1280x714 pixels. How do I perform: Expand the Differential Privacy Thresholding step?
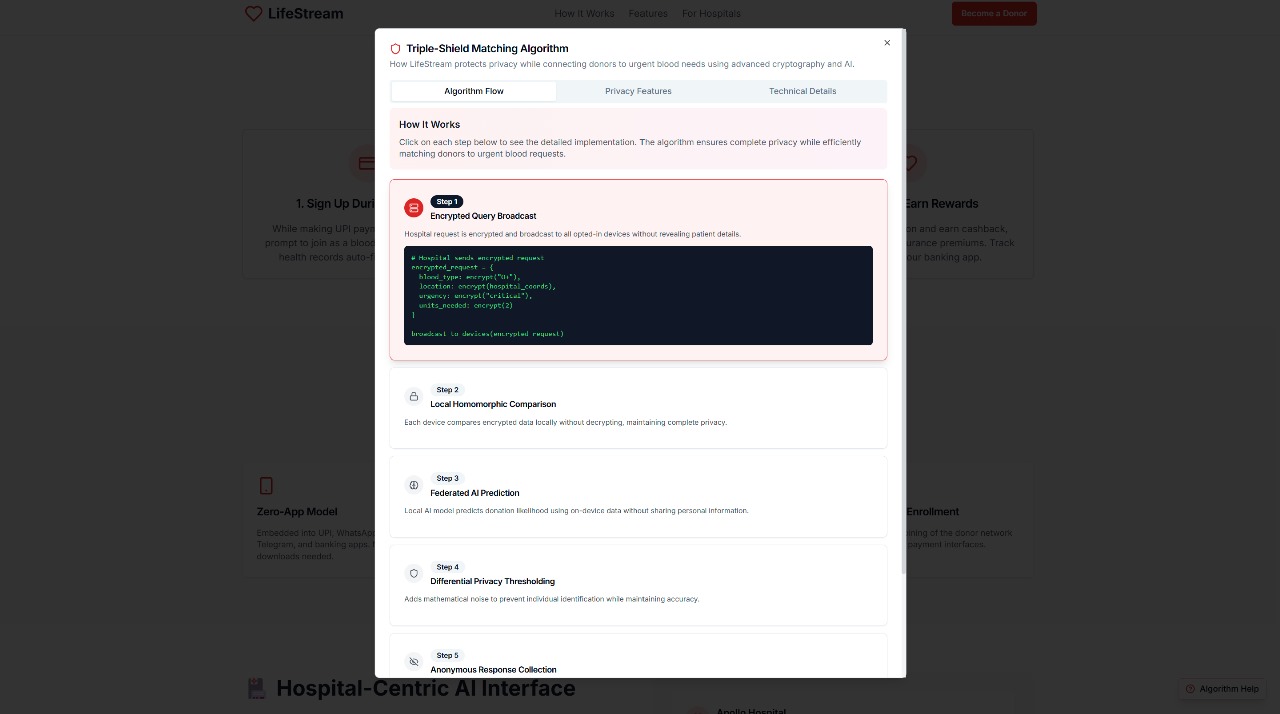[638, 585]
